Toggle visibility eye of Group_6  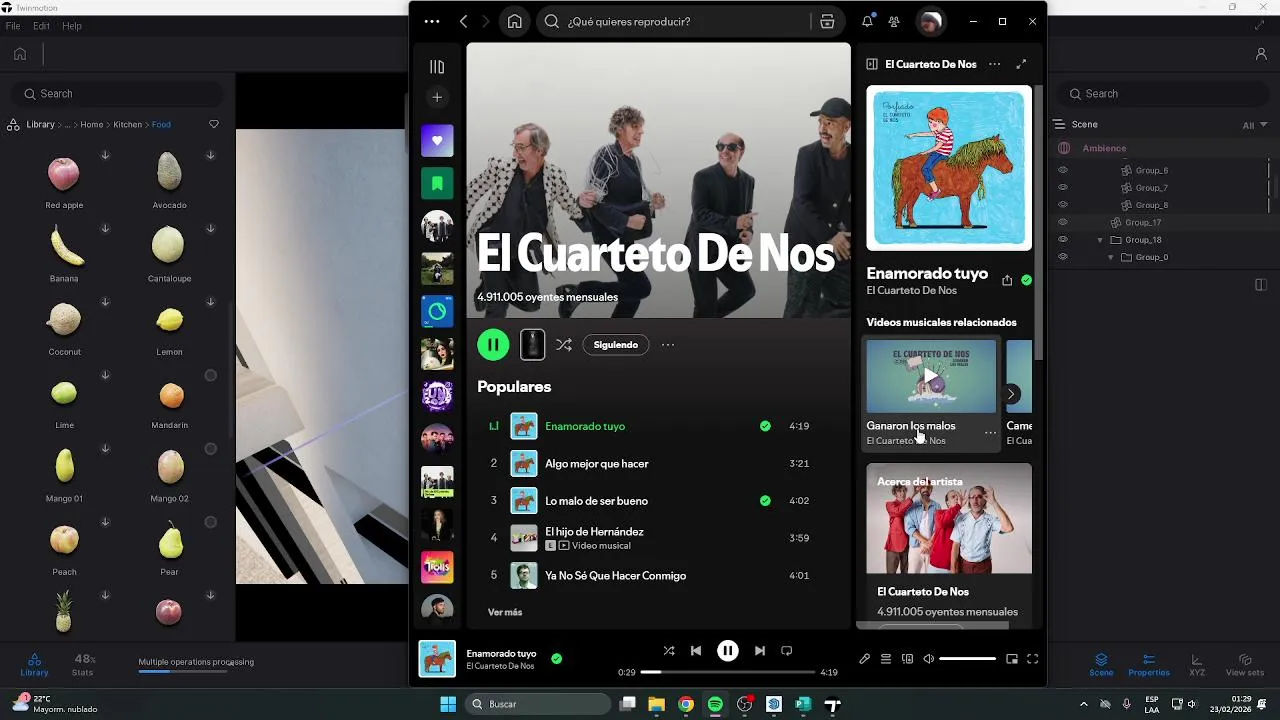(x=1063, y=170)
